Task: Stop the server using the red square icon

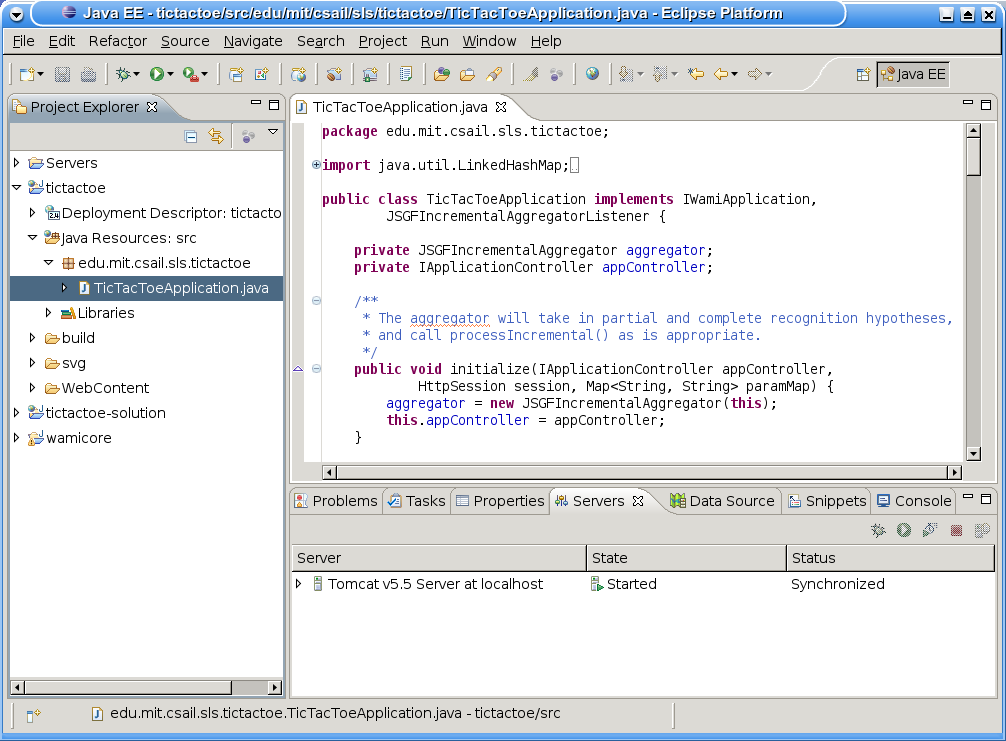Action: point(956,531)
